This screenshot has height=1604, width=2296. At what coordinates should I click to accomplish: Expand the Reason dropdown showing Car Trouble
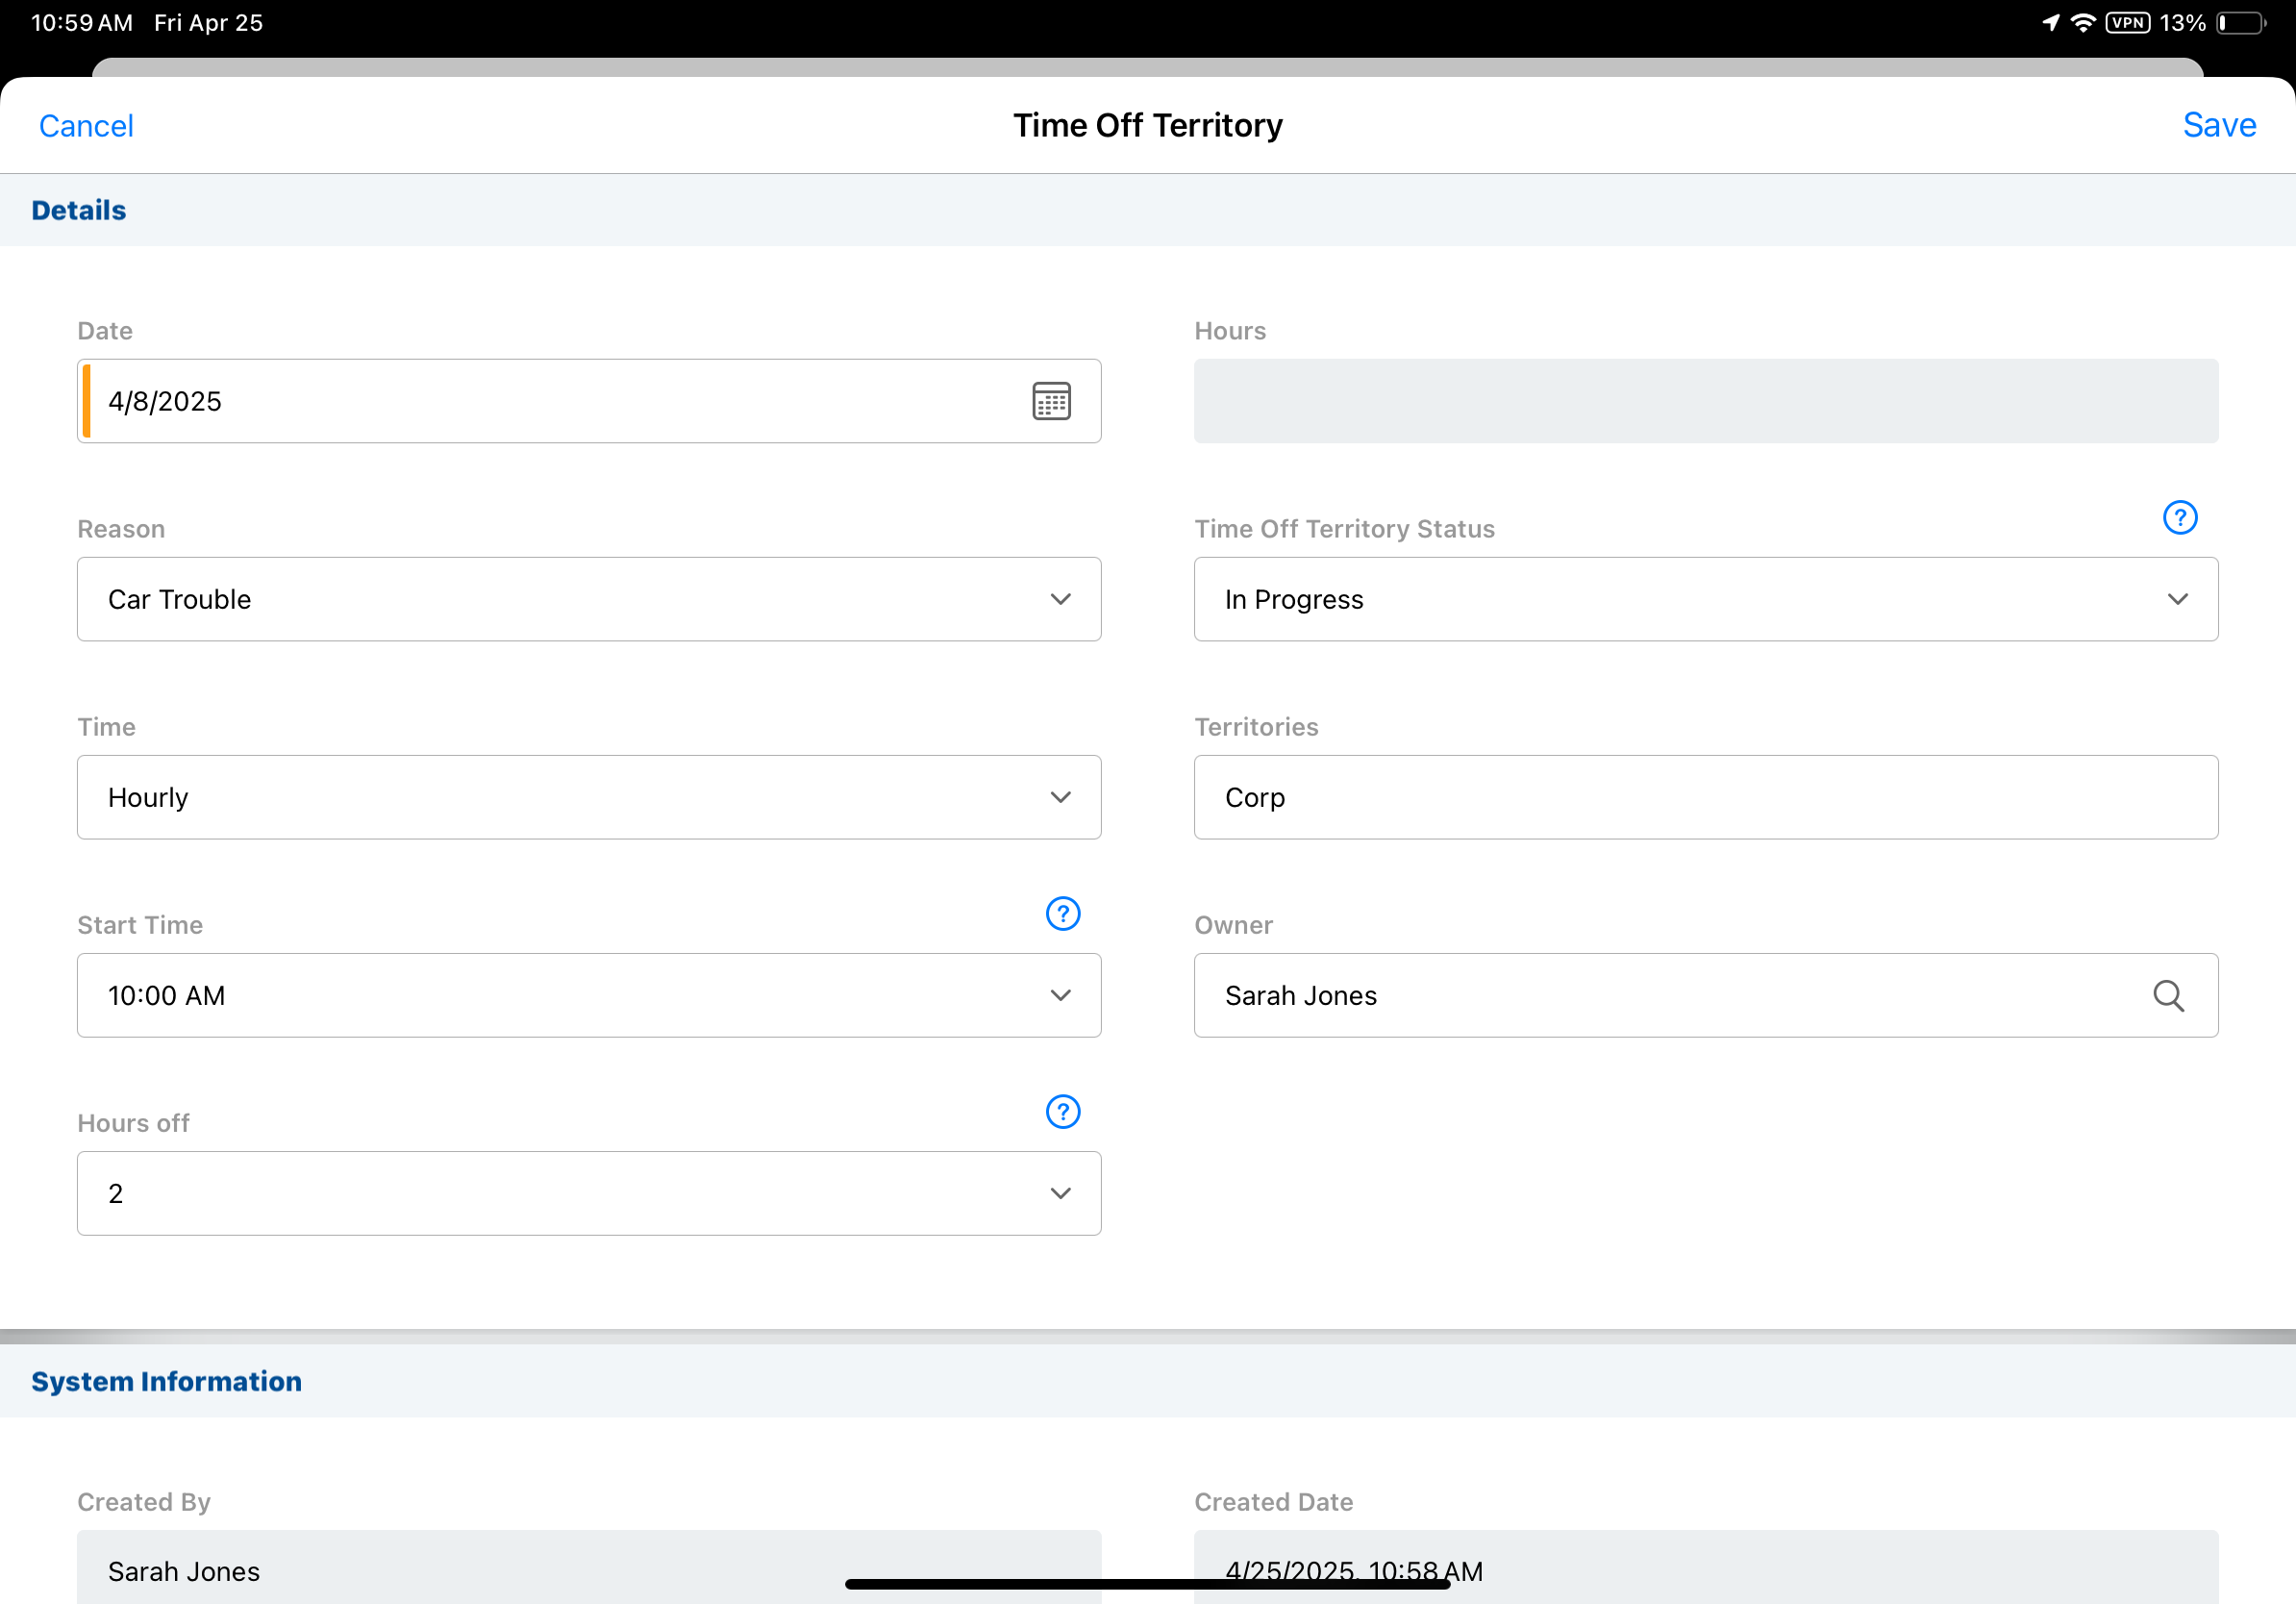[588, 599]
